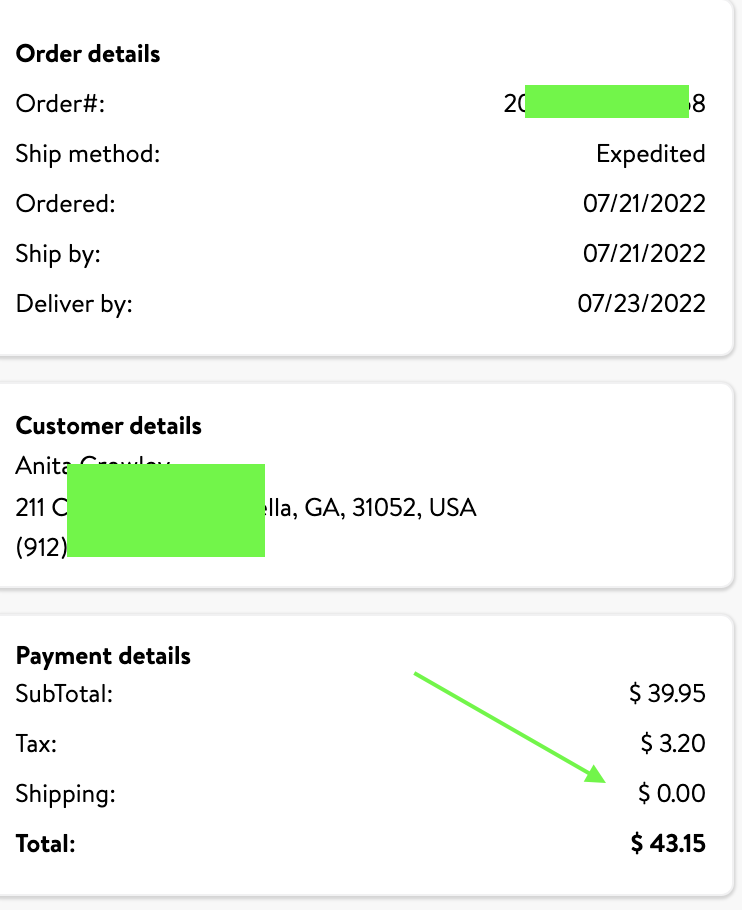Click the Payment details heading
Viewport: 742px width, 910px height.
pos(103,656)
